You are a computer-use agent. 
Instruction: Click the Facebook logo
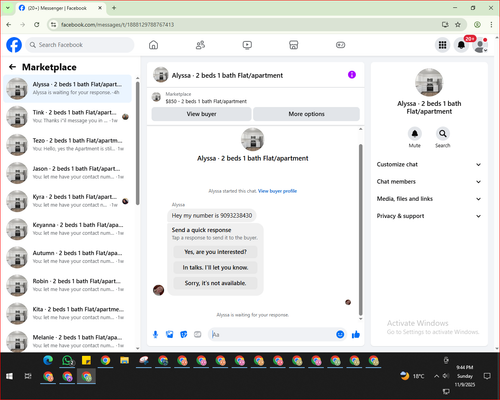(x=14, y=45)
